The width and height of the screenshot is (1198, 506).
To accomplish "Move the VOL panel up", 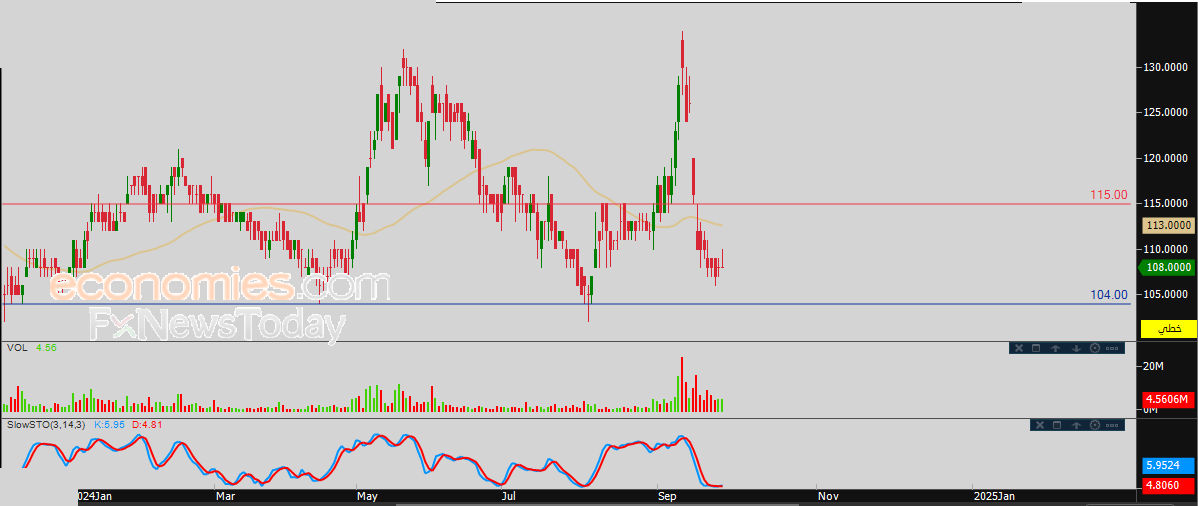I will click(x=1055, y=349).
